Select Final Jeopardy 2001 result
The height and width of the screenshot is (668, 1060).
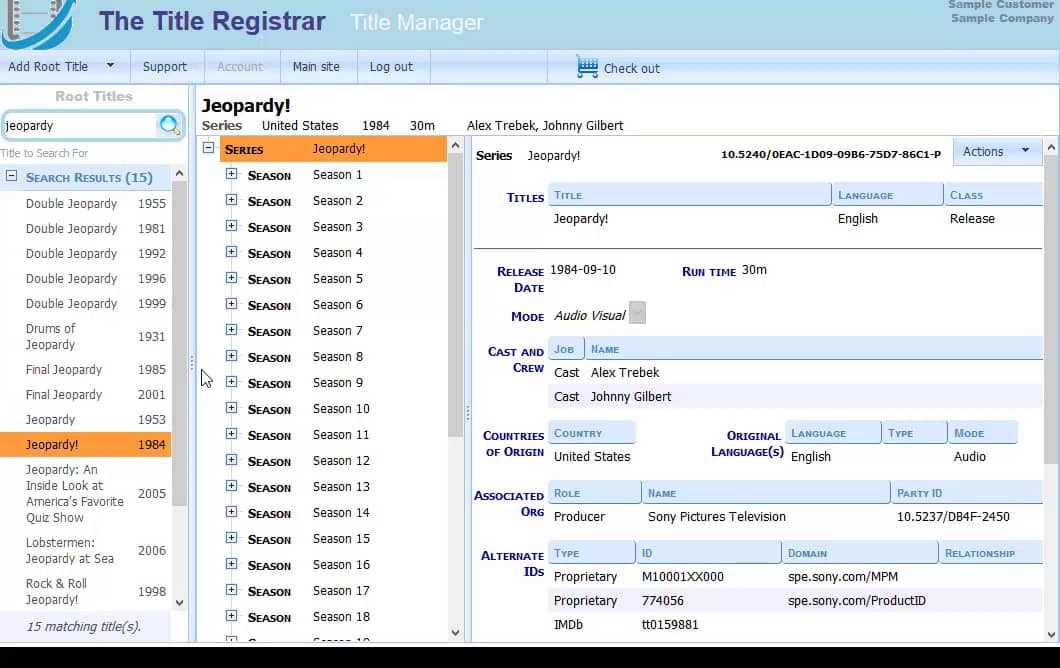(x=85, y=394)
